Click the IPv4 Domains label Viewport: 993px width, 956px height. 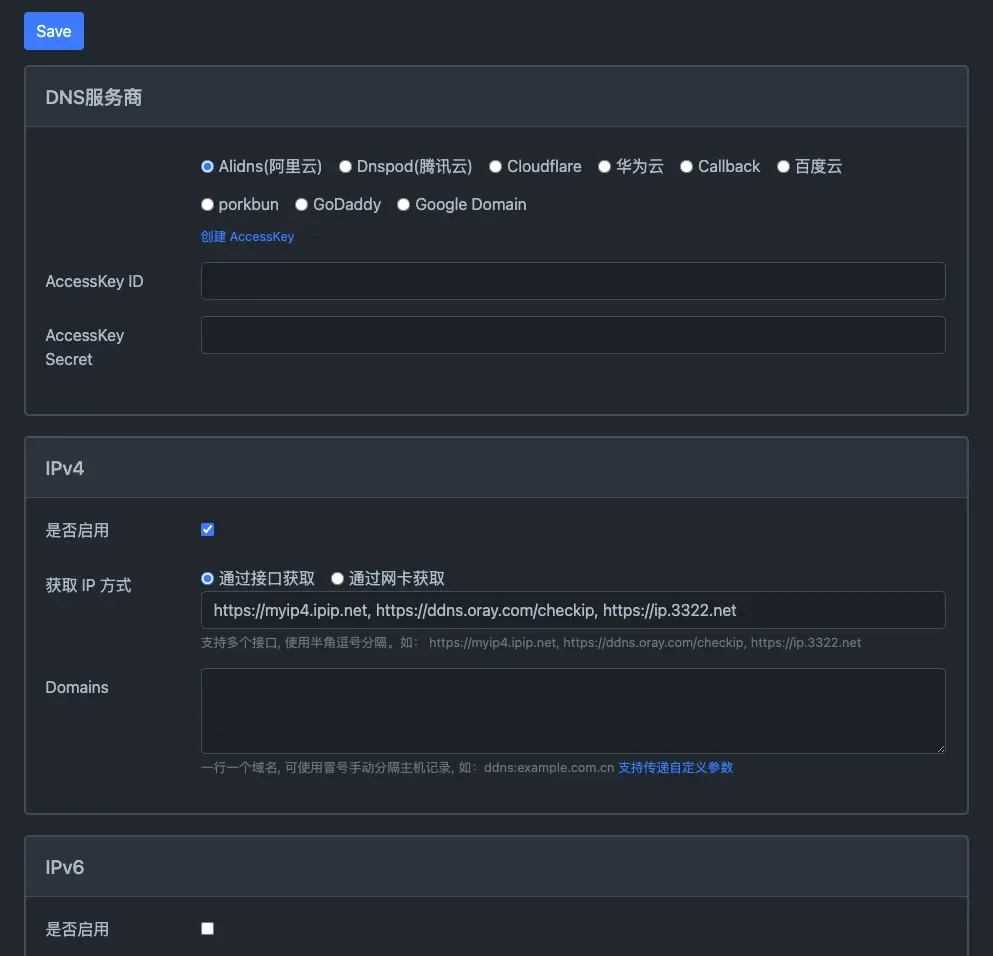coord(77,688)
